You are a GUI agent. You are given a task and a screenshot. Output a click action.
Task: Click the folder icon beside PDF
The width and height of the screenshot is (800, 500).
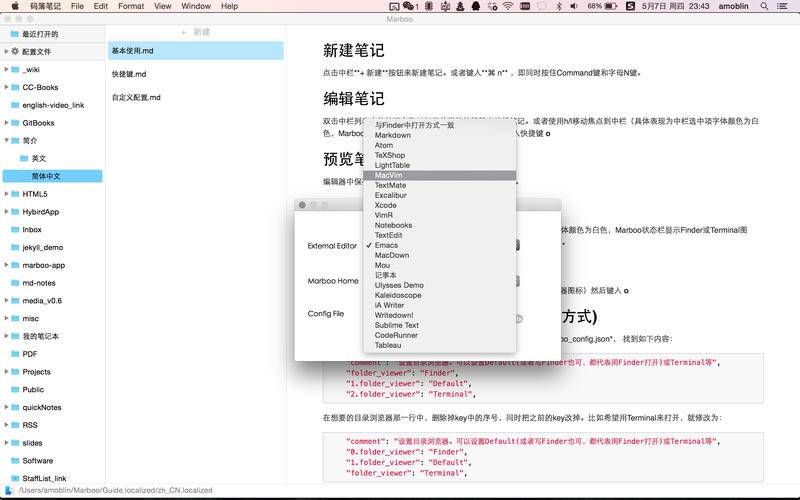click(x=15, y=354)
